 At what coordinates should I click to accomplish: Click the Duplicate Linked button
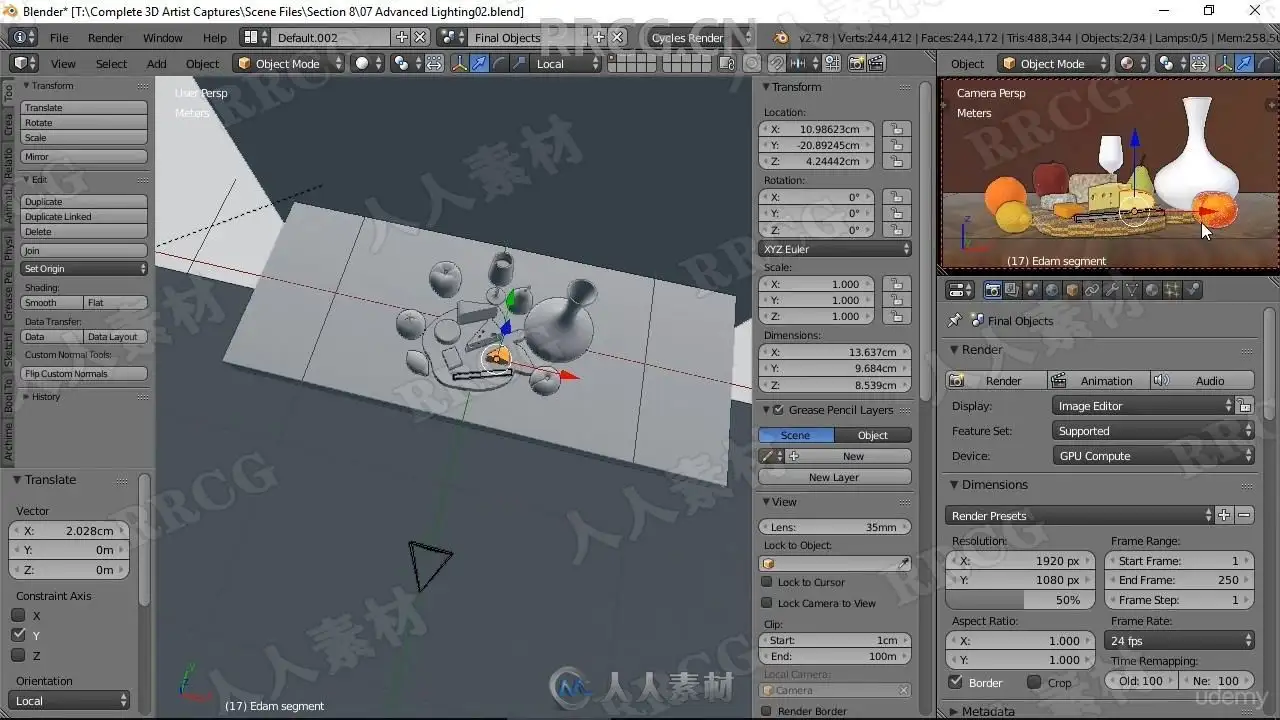(84, 216)
